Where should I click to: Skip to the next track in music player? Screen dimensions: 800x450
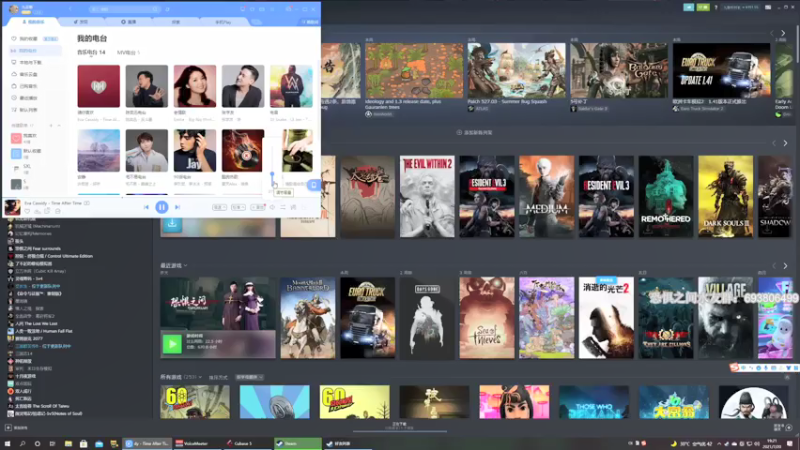pyautogui.click(x=177, y=207)
